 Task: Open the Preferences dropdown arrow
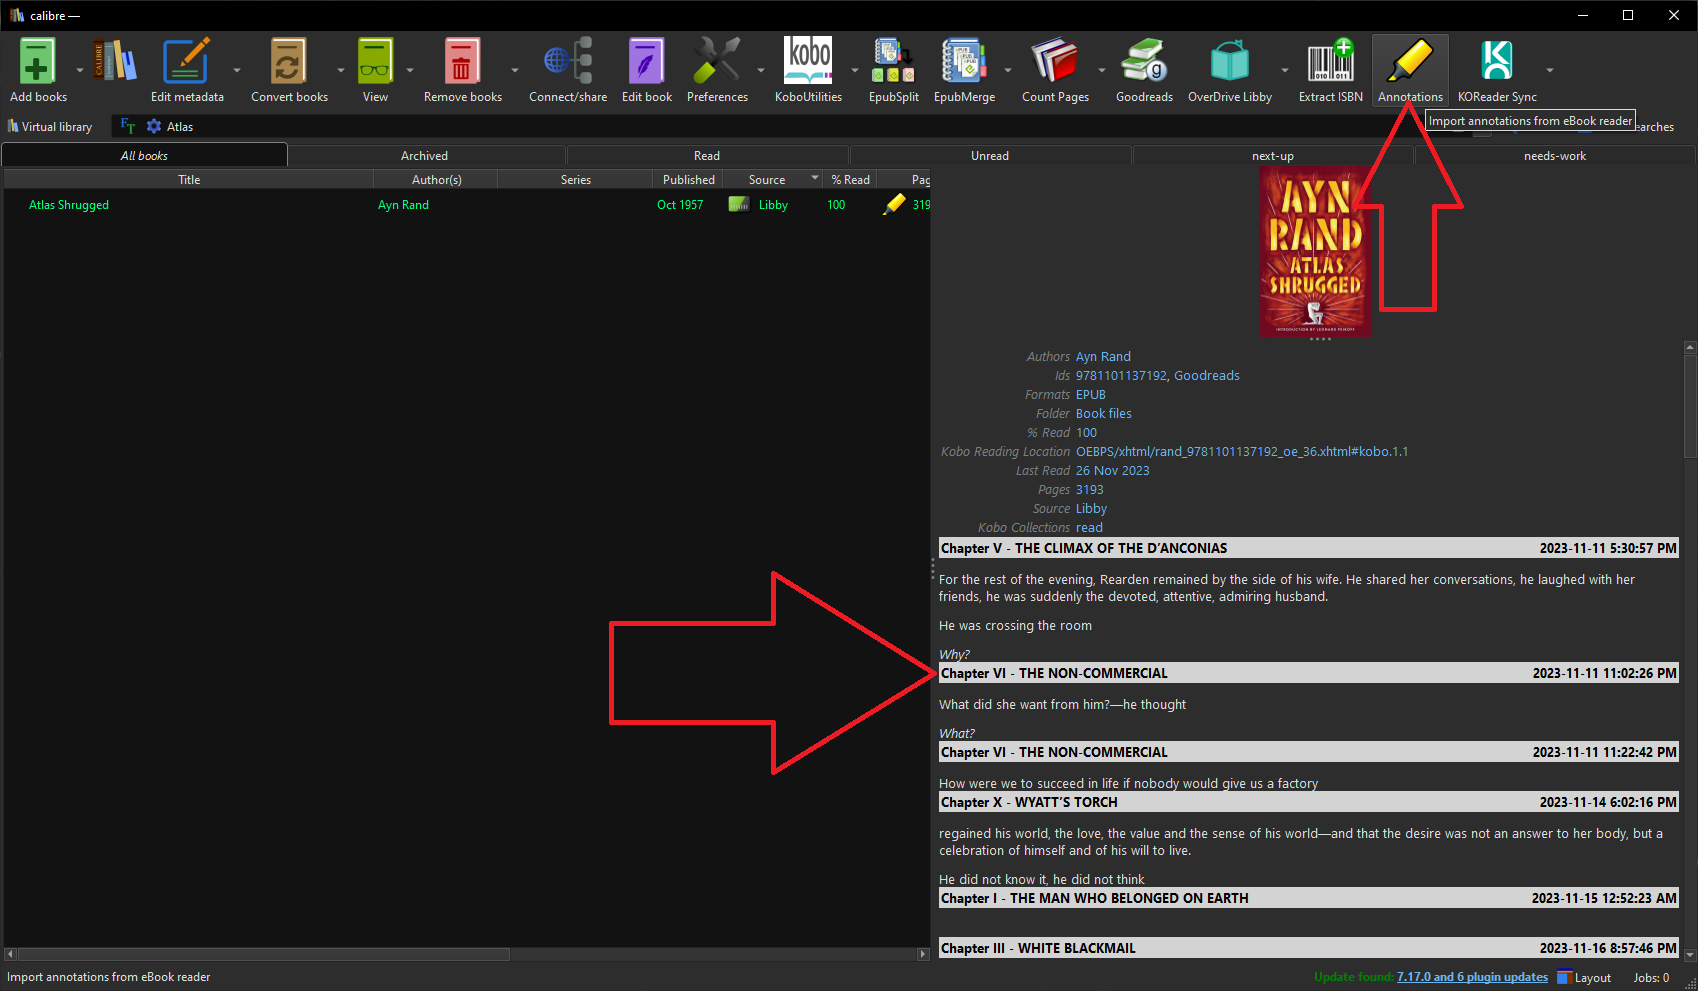pyautogui.click(x=761, y=70)
